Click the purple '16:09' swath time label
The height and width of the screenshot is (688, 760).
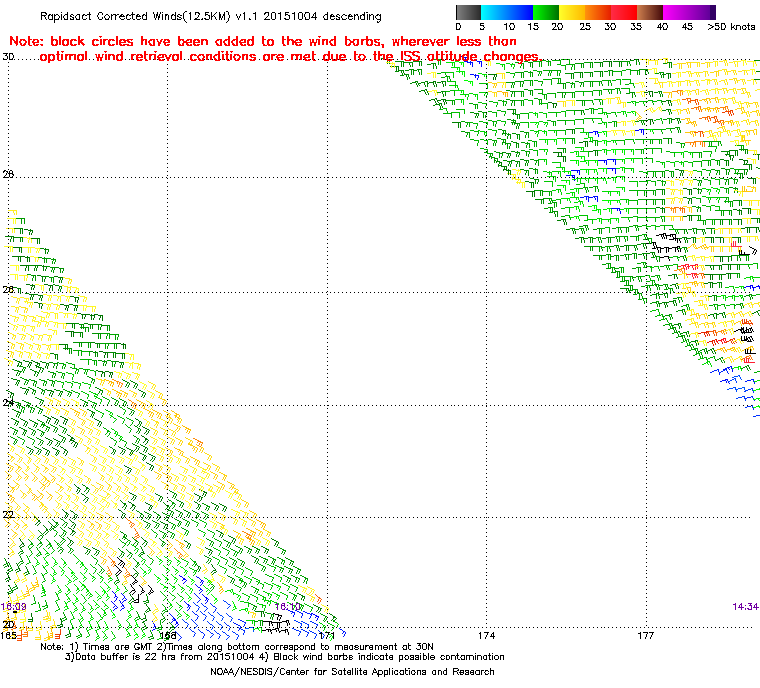click(14, 607)
